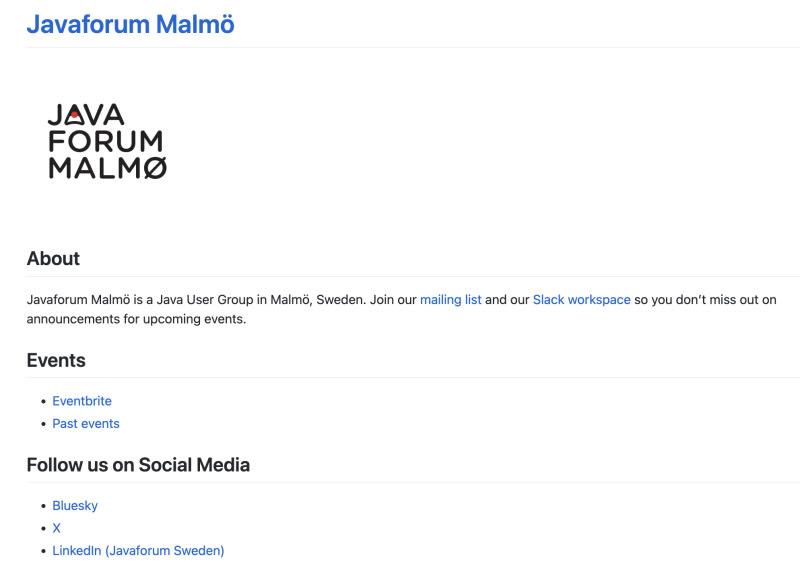This screenshot has width=800, height=576.
Task: Open the Eventbrite events link
Action: (82, 401)
